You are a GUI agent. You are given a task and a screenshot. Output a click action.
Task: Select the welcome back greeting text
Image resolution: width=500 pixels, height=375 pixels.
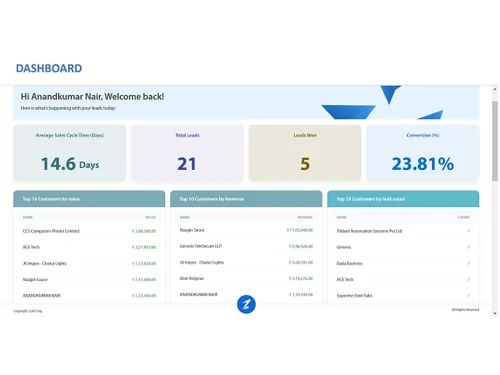click(92, 97)
